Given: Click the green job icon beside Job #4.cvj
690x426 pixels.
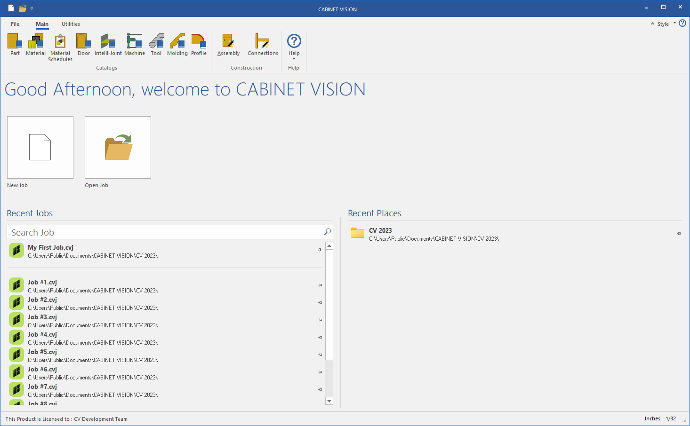Looking at the screenshot, I should (16, 338).
